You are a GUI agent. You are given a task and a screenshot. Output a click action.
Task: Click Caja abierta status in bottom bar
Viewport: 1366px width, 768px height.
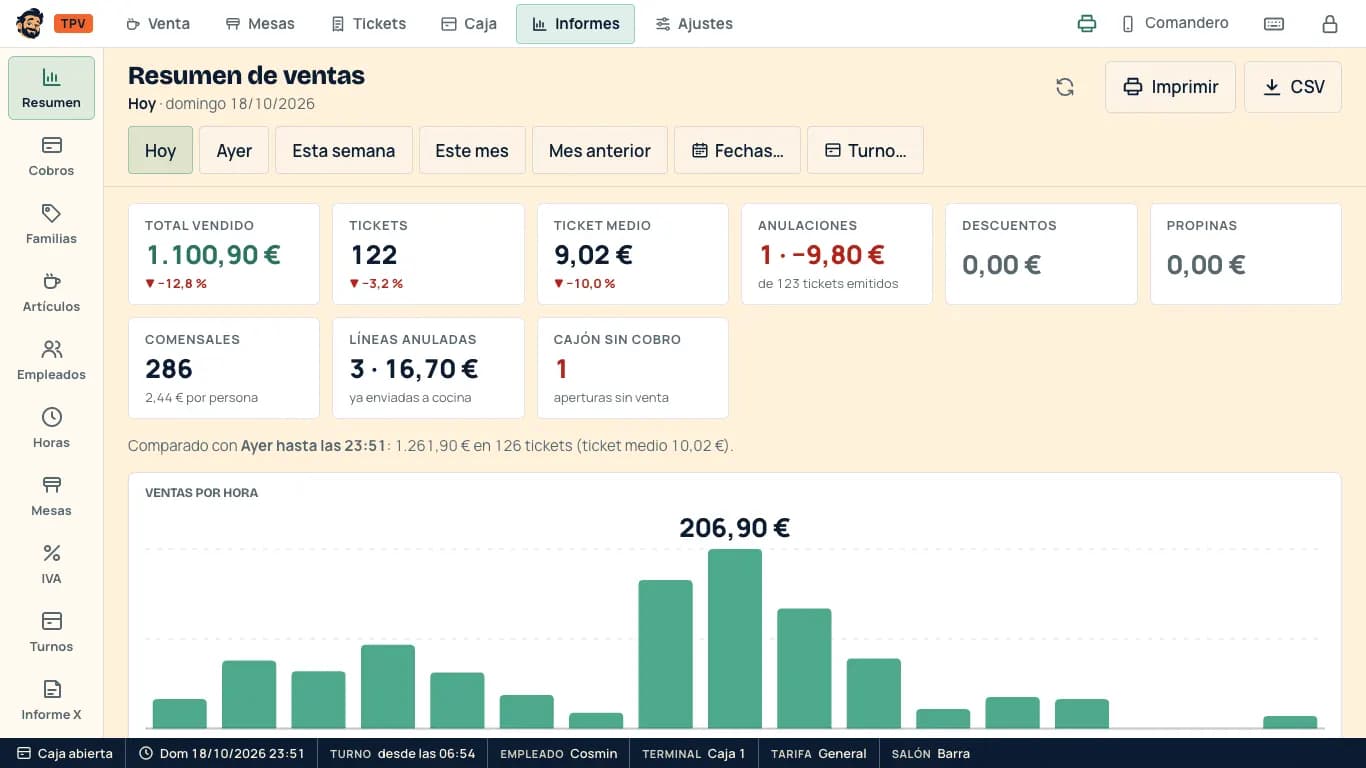click(x=64, y=753)
